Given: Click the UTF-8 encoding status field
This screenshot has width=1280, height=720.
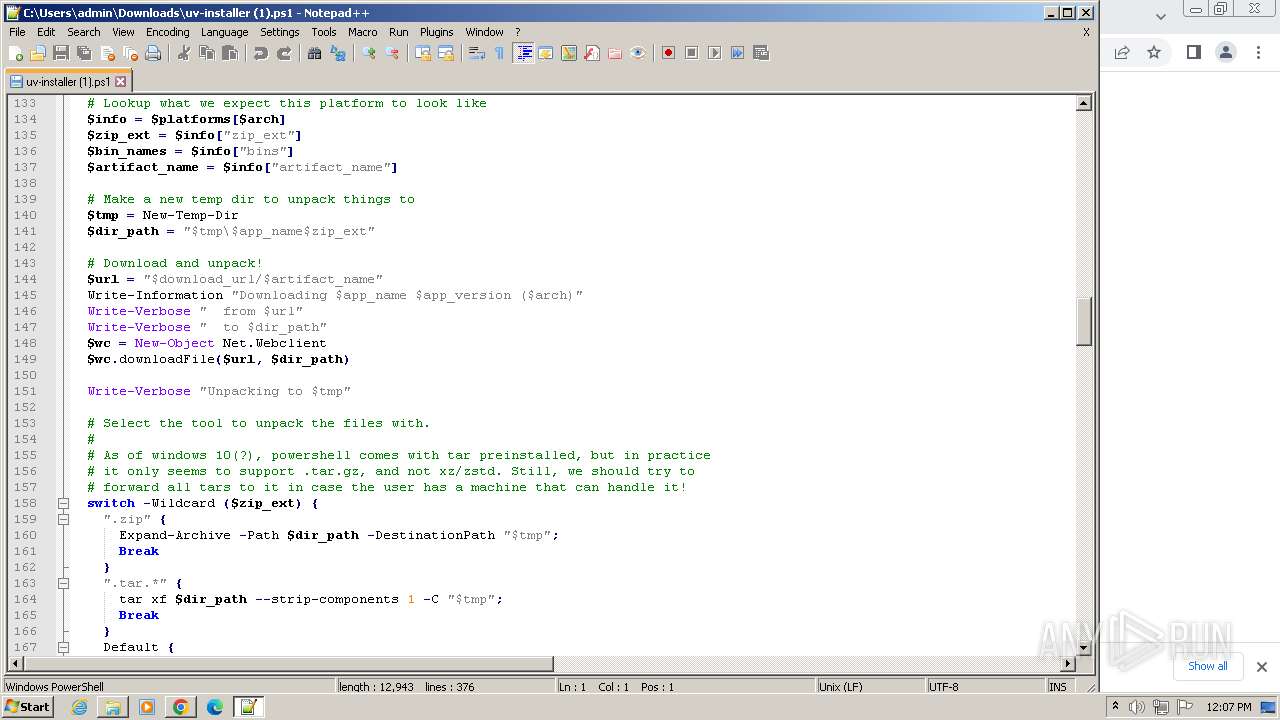Looking at the screenshot, I should click(x=985, y=687).
